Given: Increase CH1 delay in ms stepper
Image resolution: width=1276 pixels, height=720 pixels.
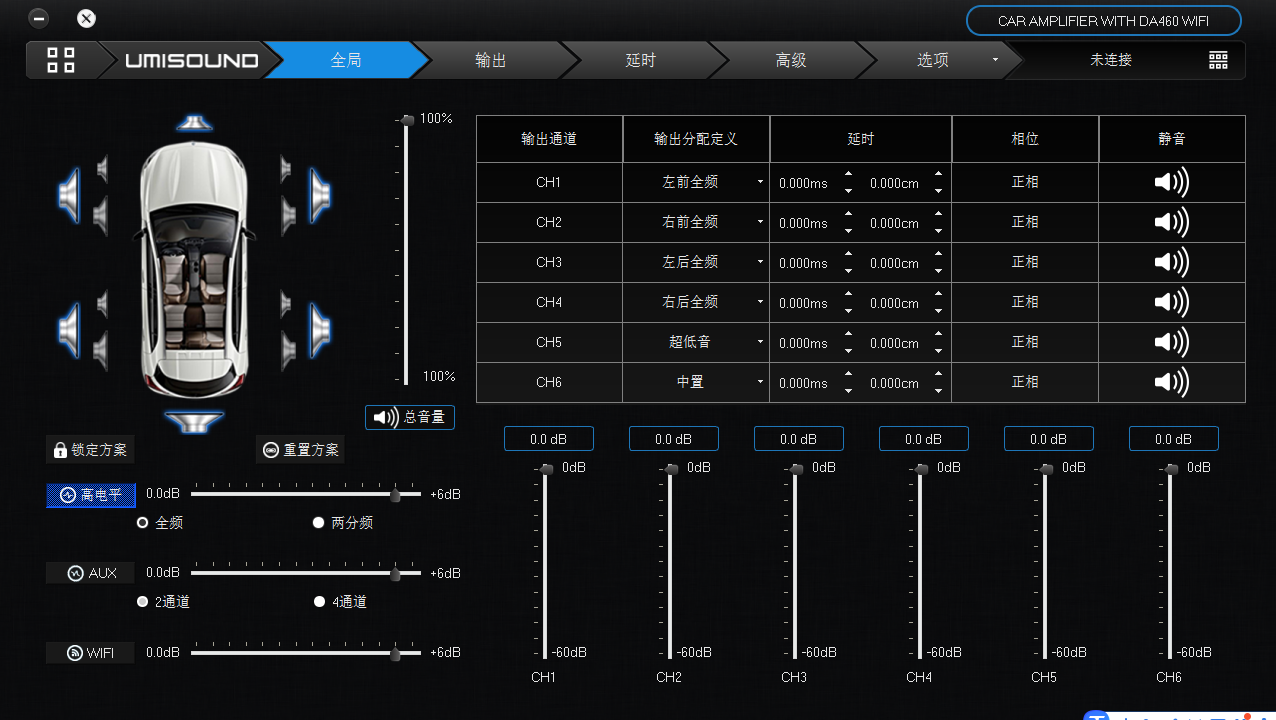Looking at the screenshot, I should 848,175.
